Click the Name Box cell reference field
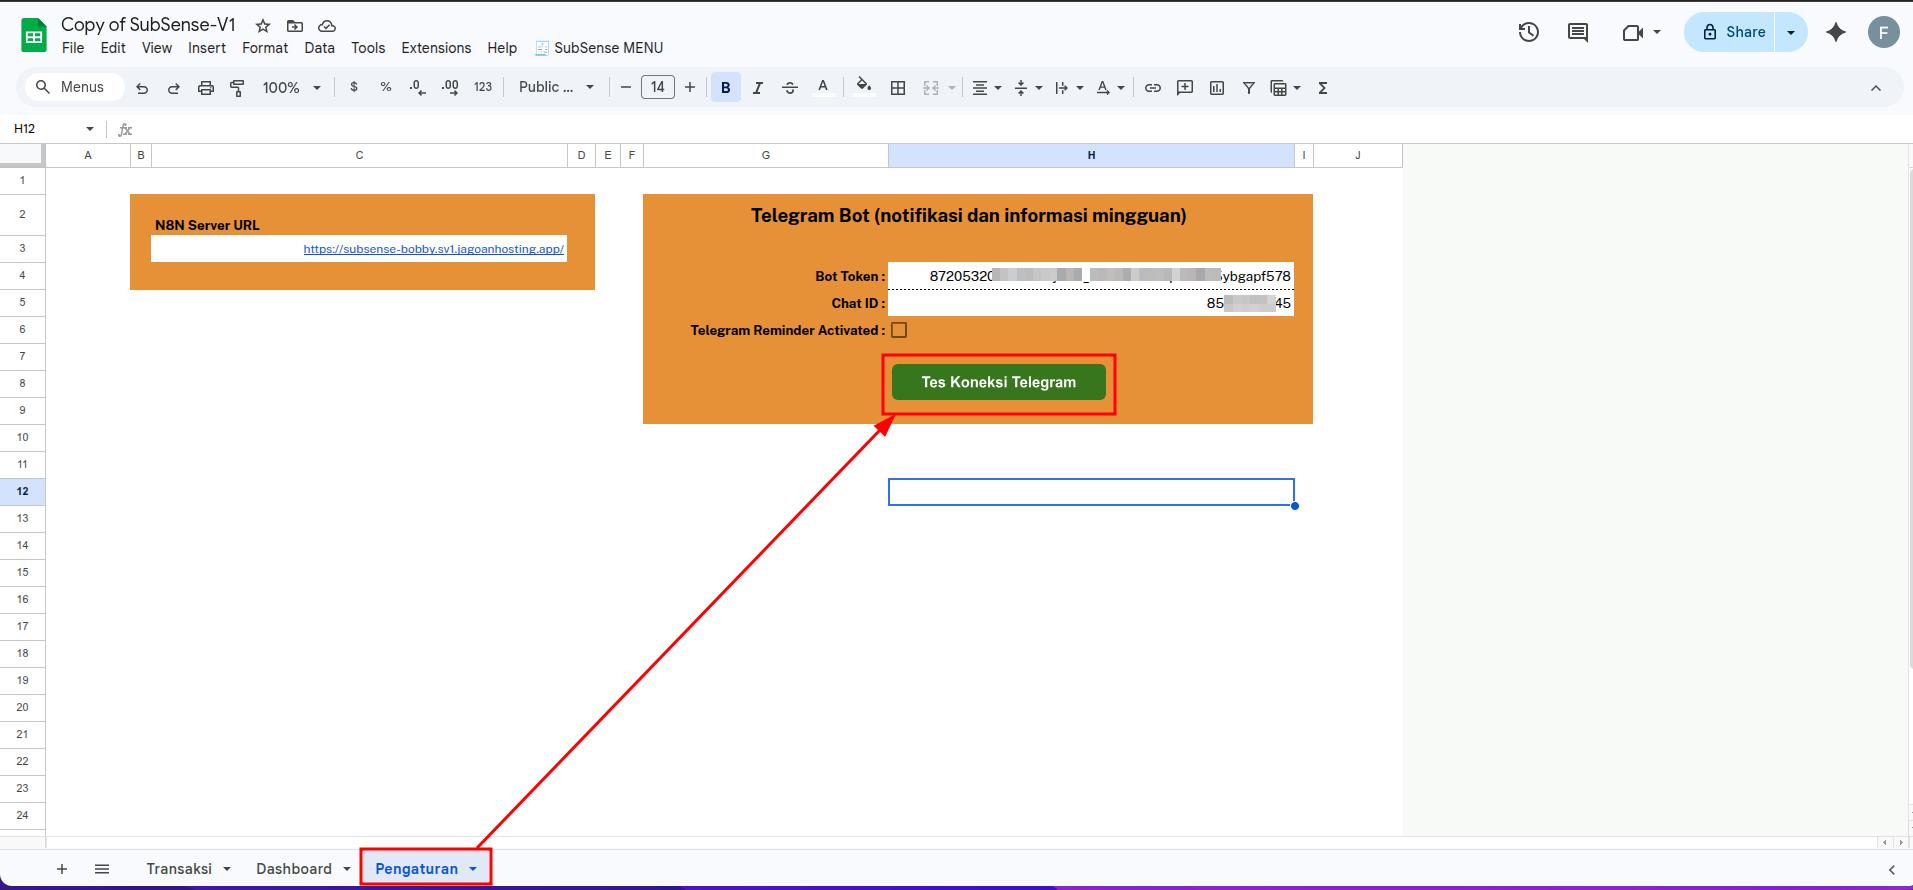 46,129
